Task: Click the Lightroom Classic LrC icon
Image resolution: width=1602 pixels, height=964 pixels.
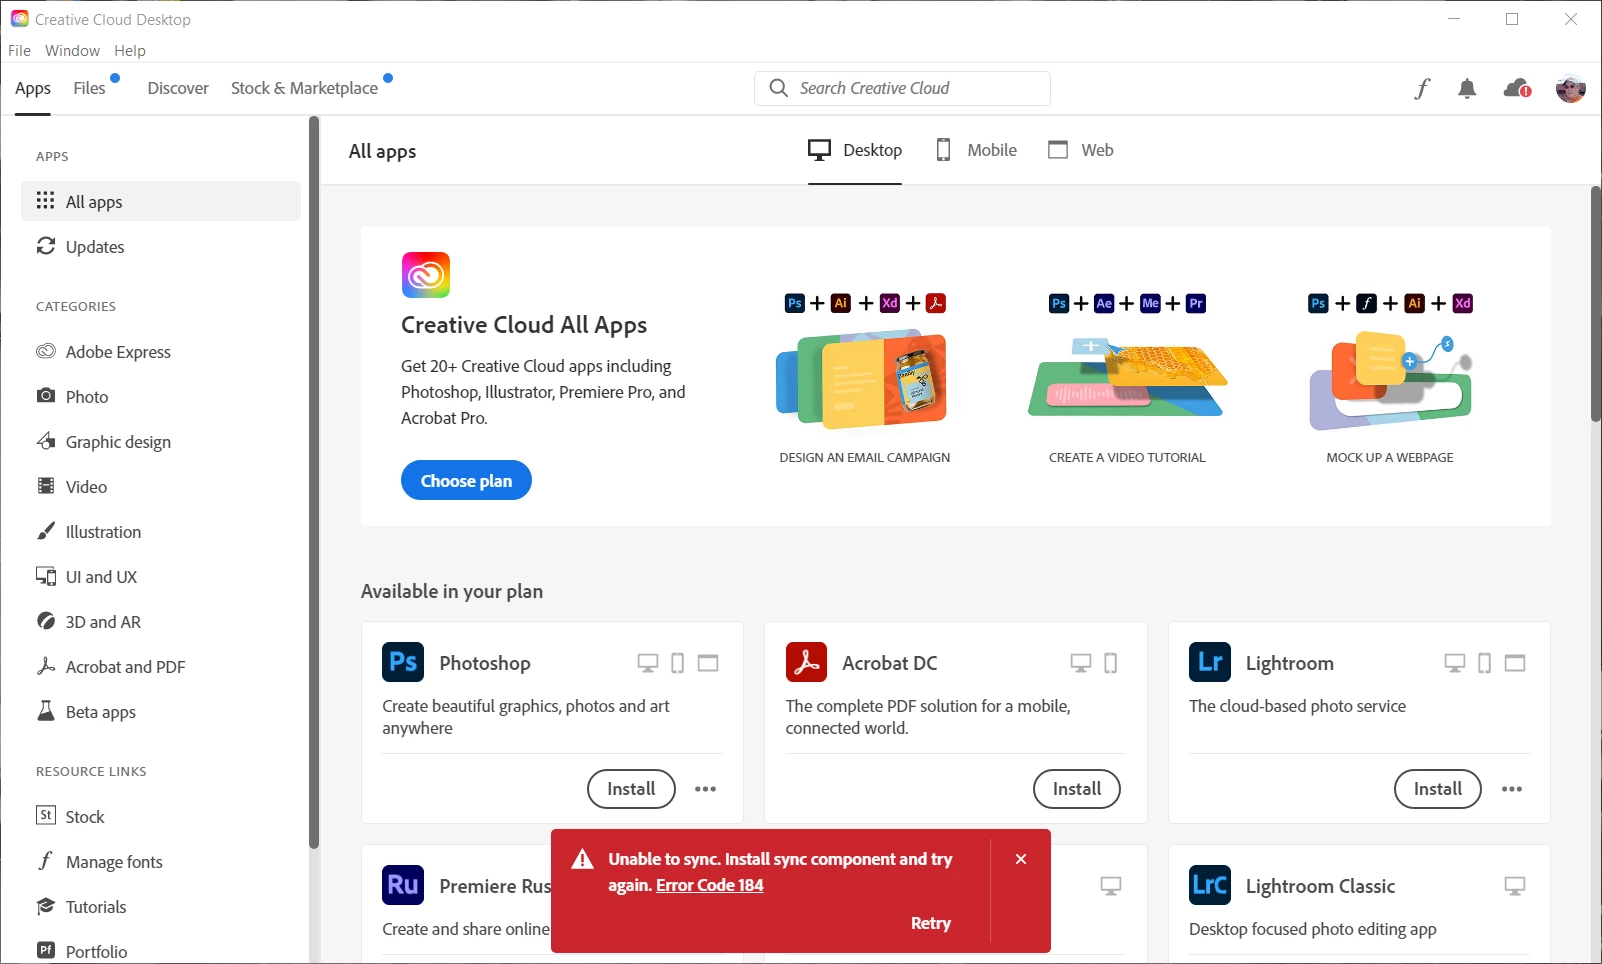Action: coord(1210,885)
